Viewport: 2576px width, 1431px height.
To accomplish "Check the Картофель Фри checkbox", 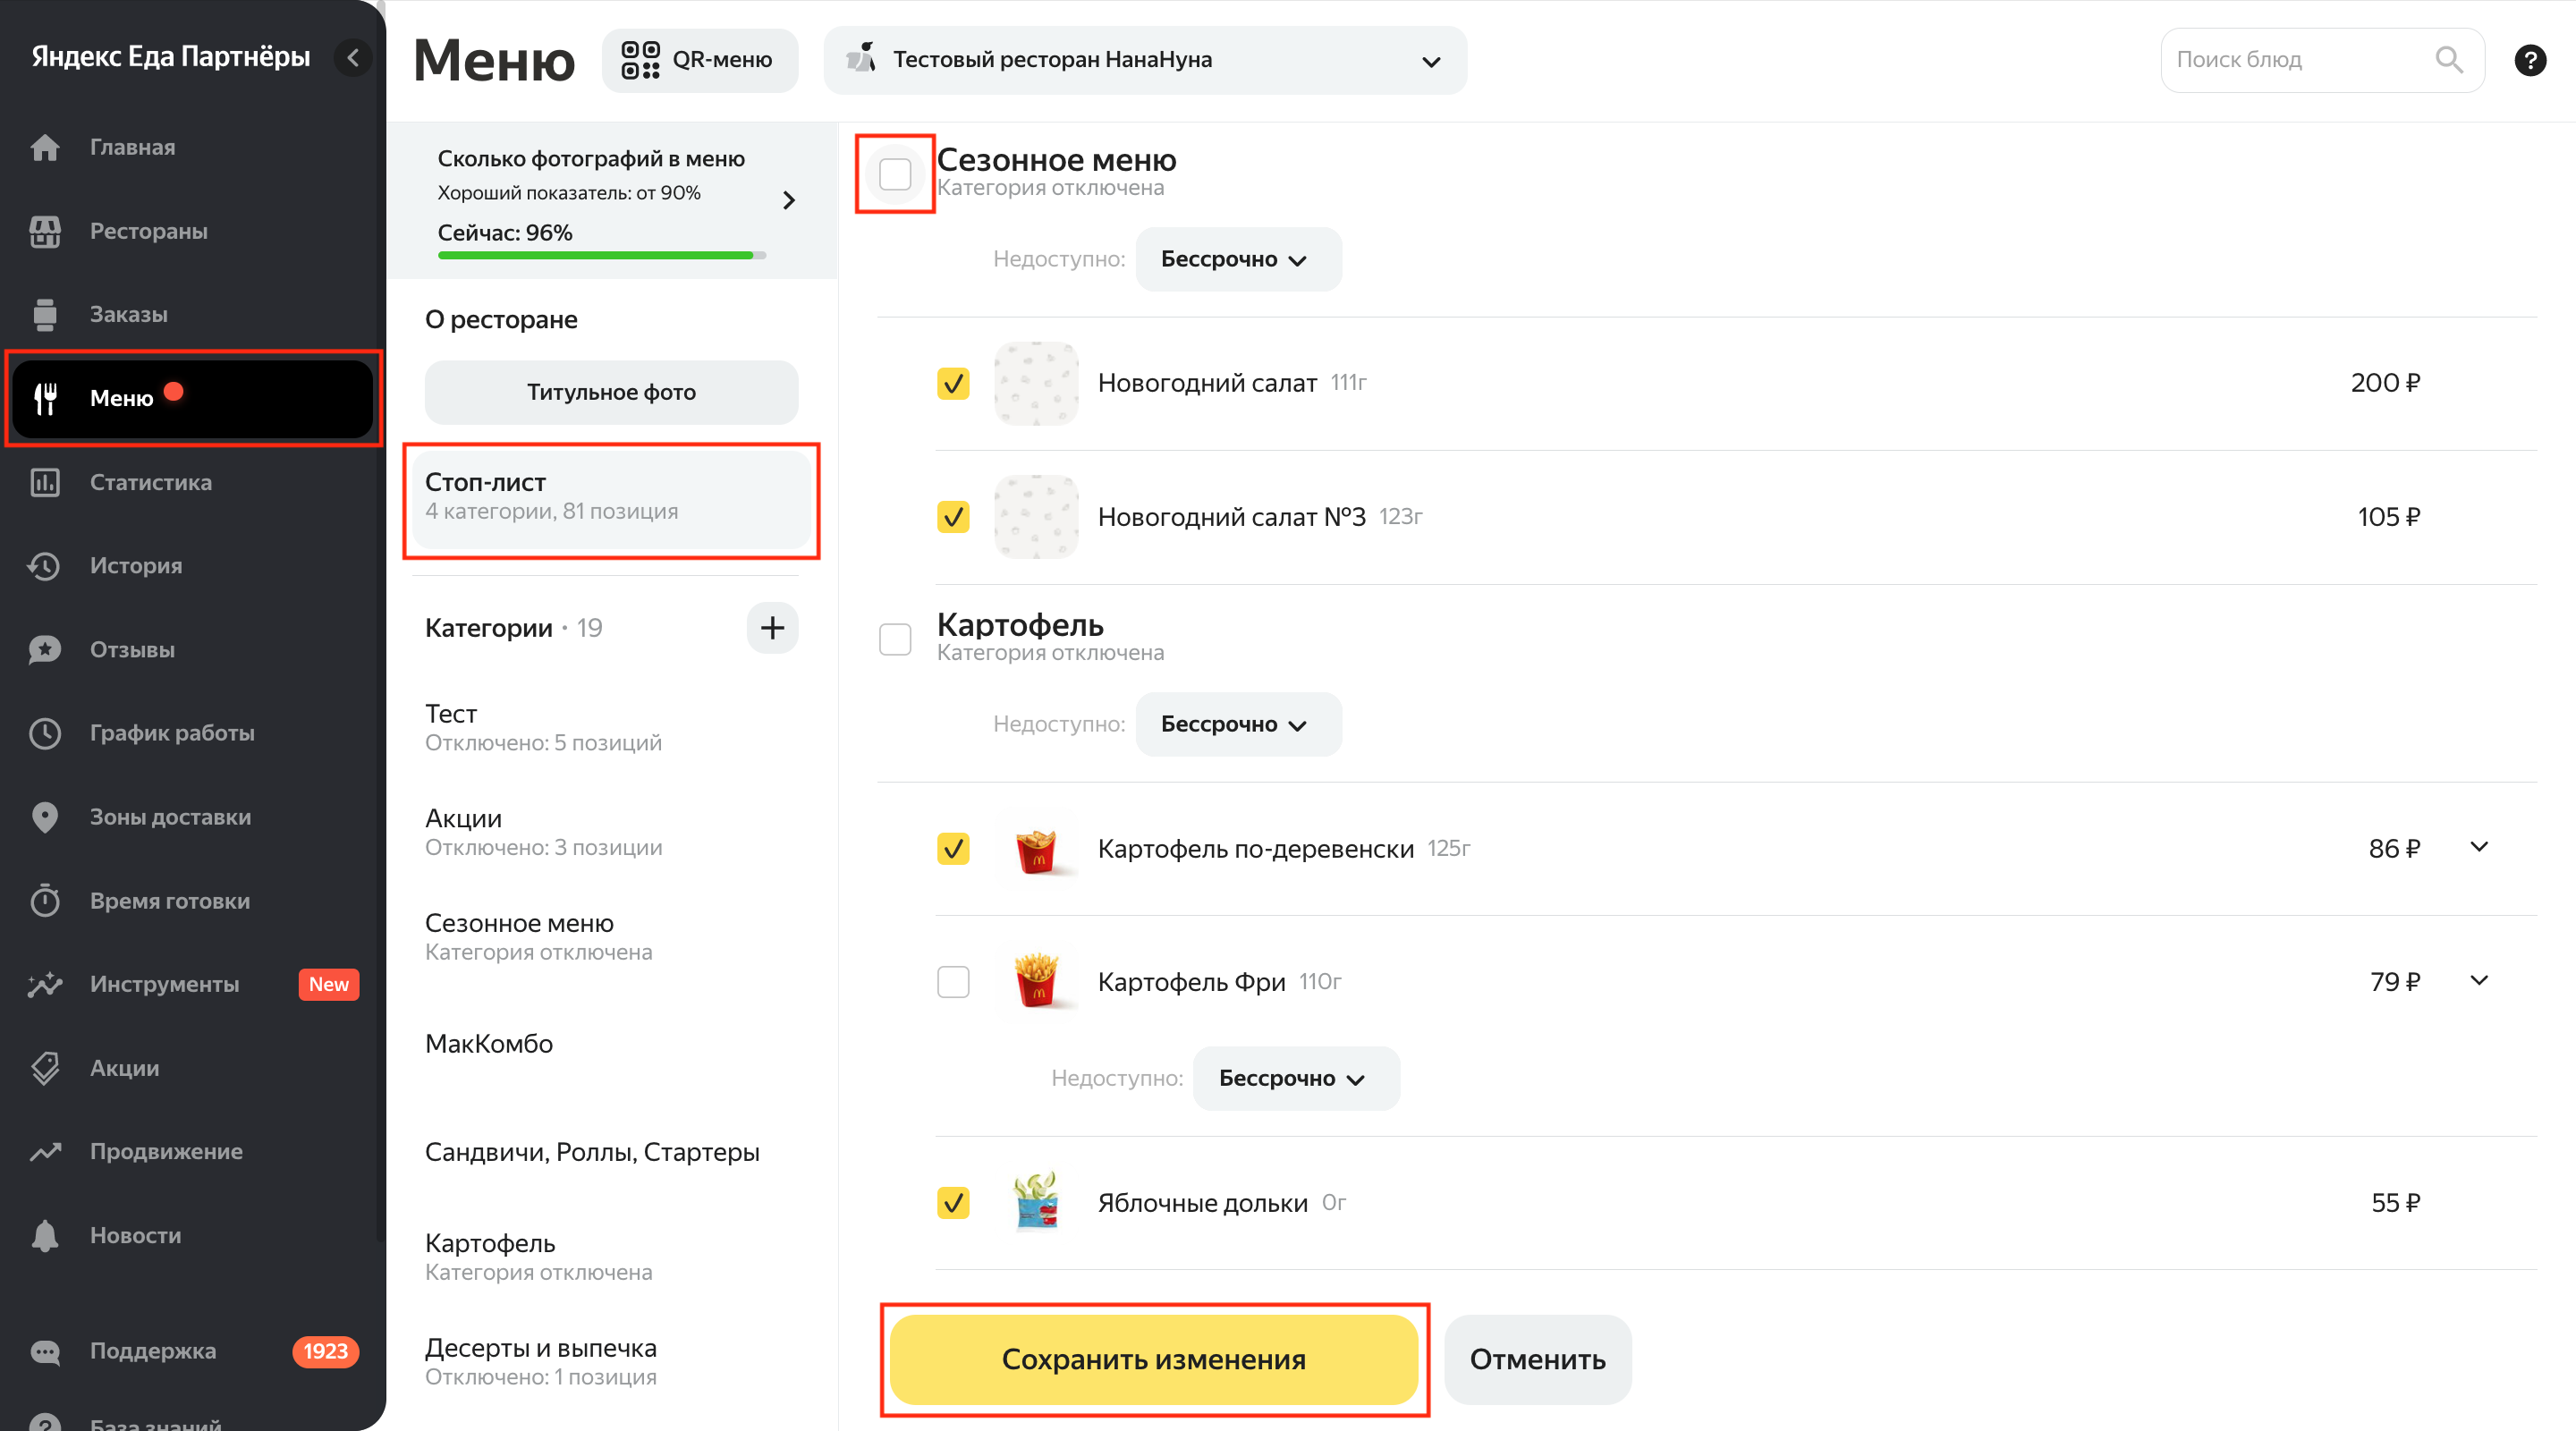I will tap(953, 982).
